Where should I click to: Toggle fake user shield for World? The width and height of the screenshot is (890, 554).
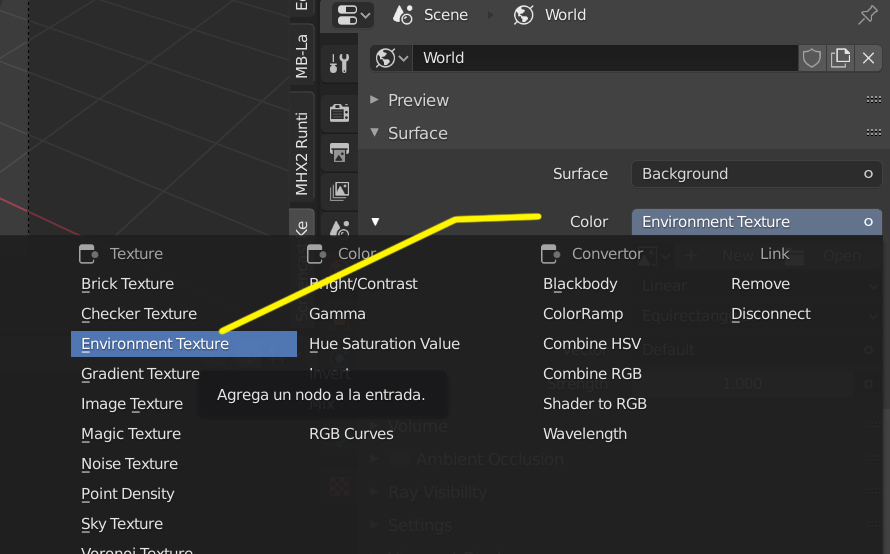point(812,58)
